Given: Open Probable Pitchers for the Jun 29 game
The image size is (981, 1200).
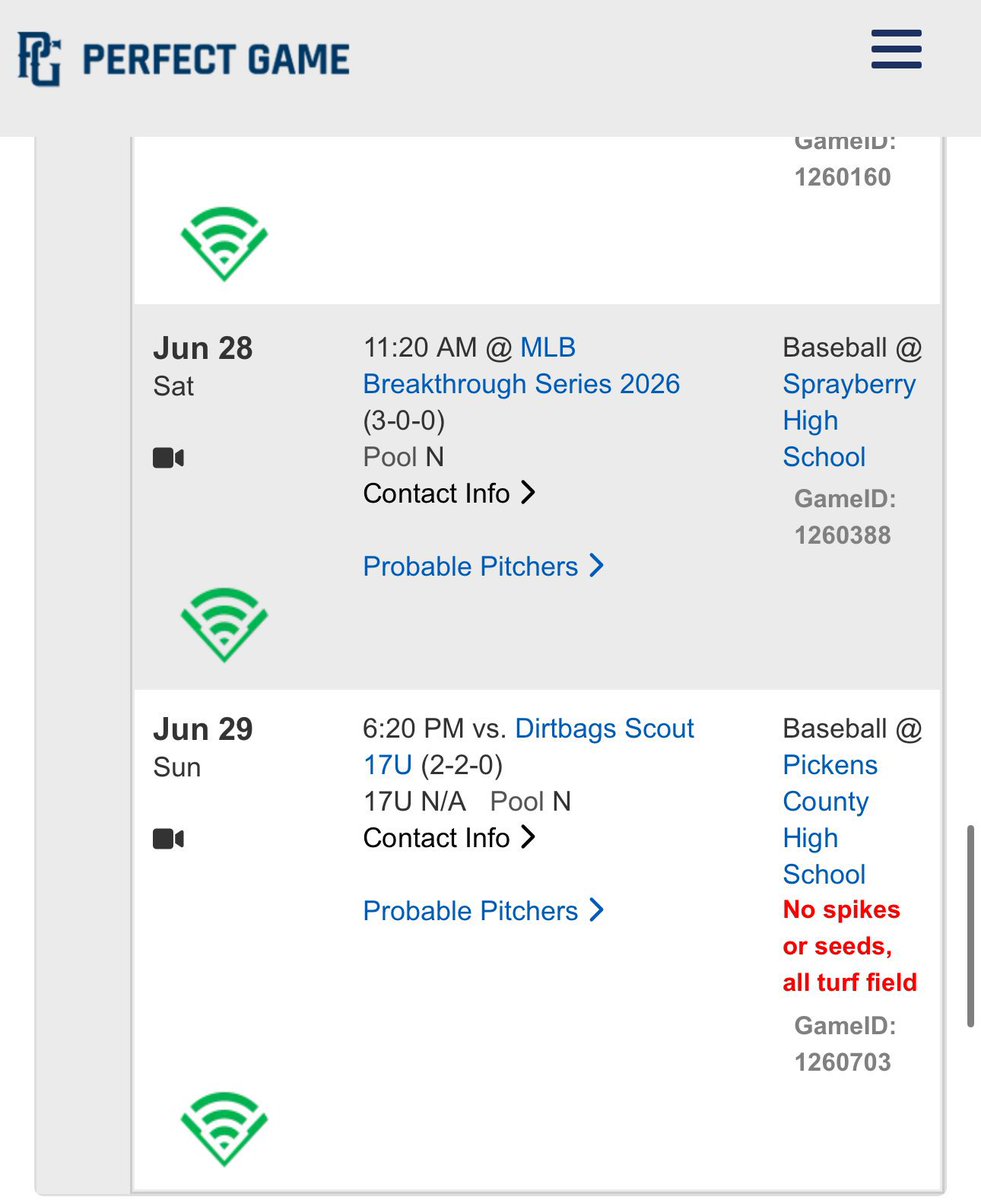Looking at the screenshot, I should 484,911.
